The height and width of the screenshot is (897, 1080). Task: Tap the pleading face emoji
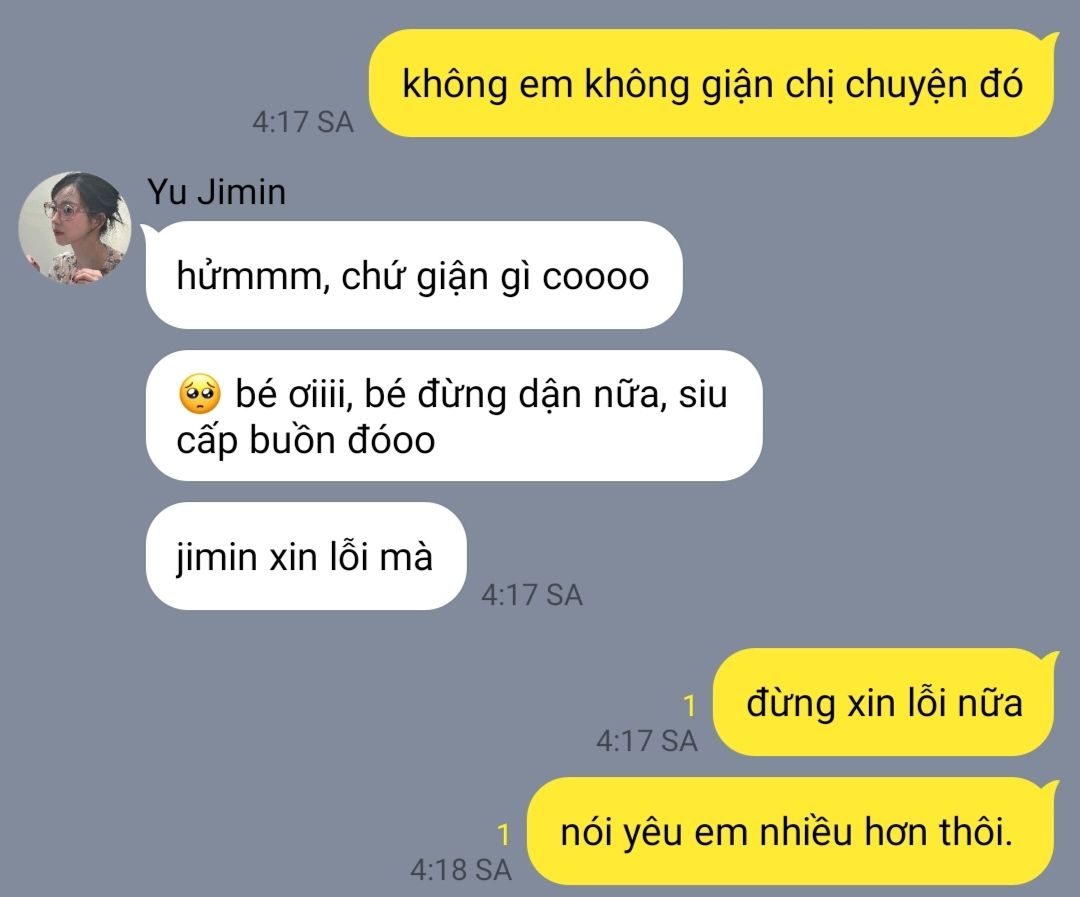(200, 394)
